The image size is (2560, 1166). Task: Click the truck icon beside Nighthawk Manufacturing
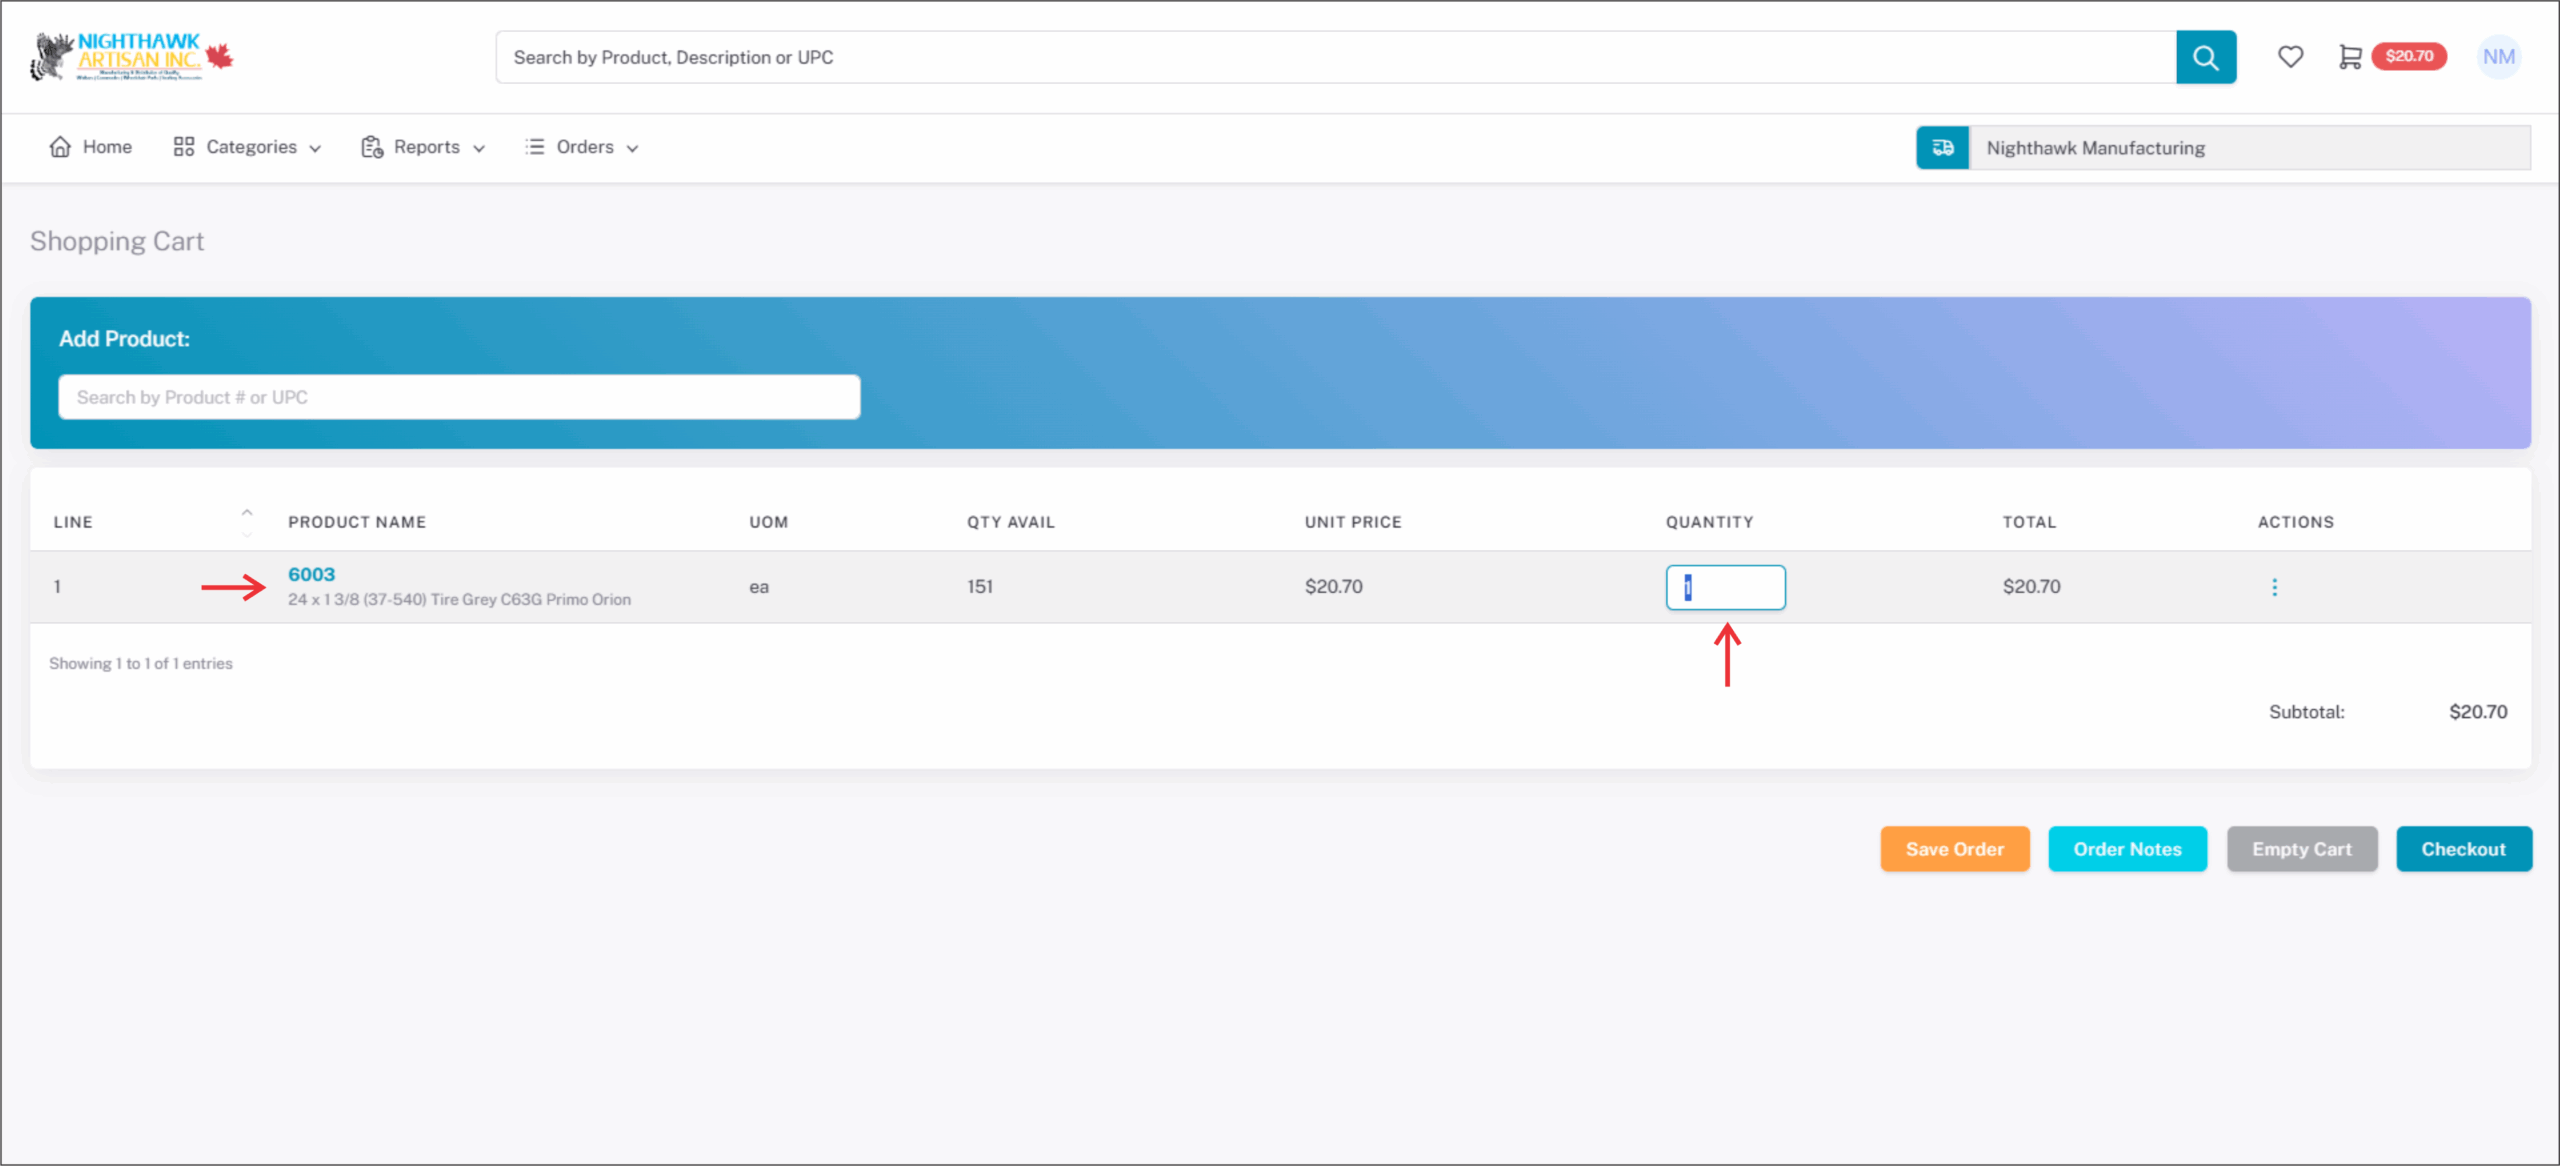click(1942, 148)
